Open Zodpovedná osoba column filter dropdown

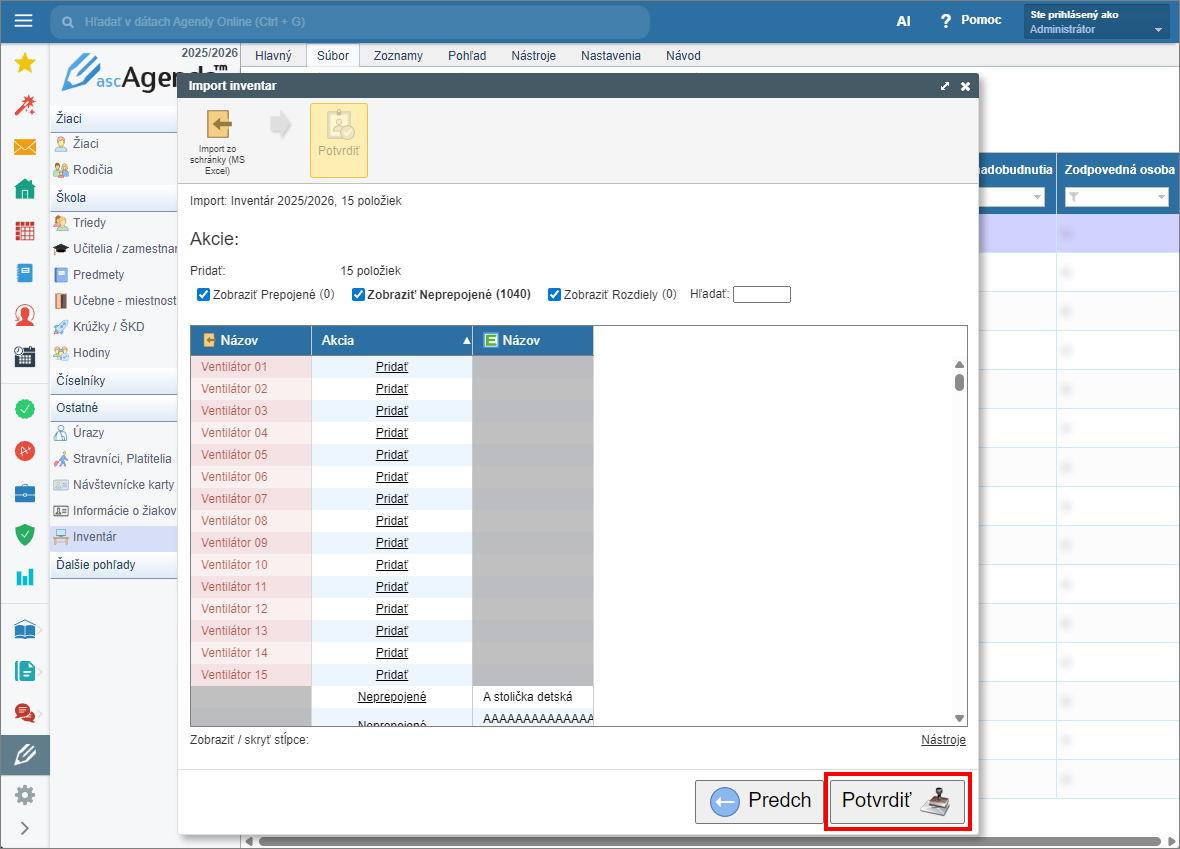coord(1160,198)
